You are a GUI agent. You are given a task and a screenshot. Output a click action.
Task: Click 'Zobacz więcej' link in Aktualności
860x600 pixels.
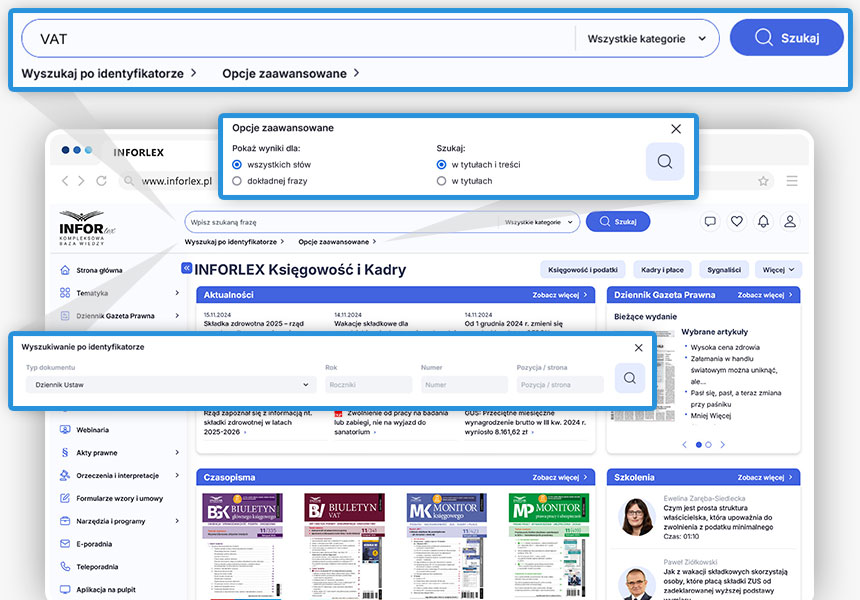tap(560, 295)
